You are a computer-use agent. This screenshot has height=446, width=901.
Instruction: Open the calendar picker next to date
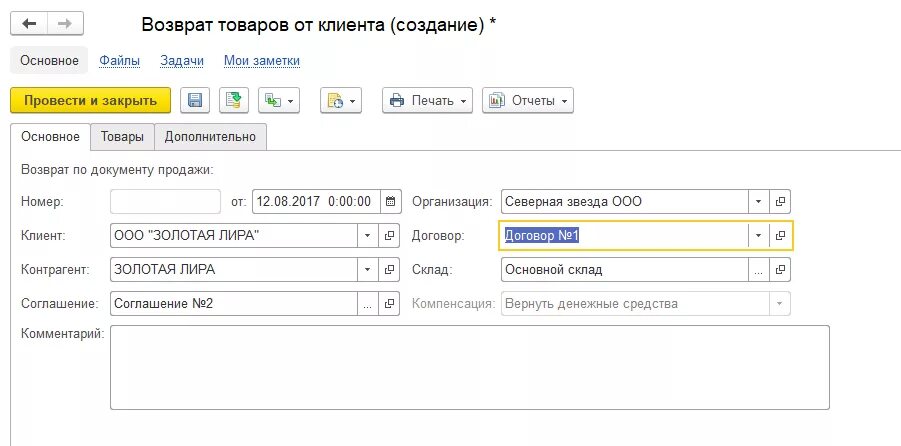[x=390, y=202]
